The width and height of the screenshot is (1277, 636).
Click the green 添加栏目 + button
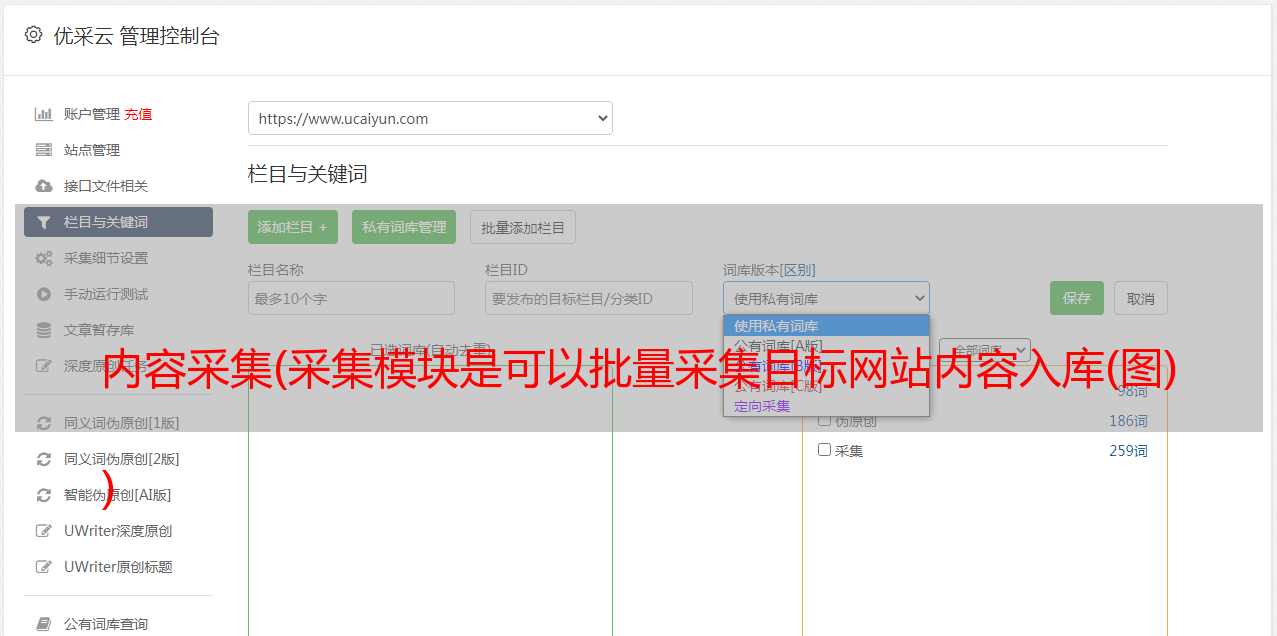tap(293, 227)
